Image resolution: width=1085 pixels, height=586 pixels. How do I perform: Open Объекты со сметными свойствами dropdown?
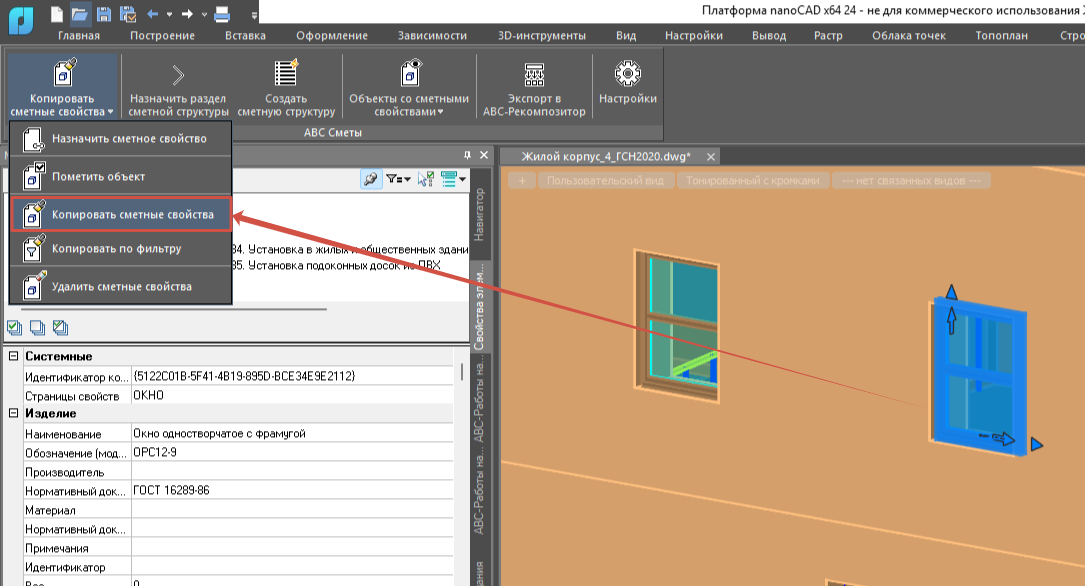(409, 87)
